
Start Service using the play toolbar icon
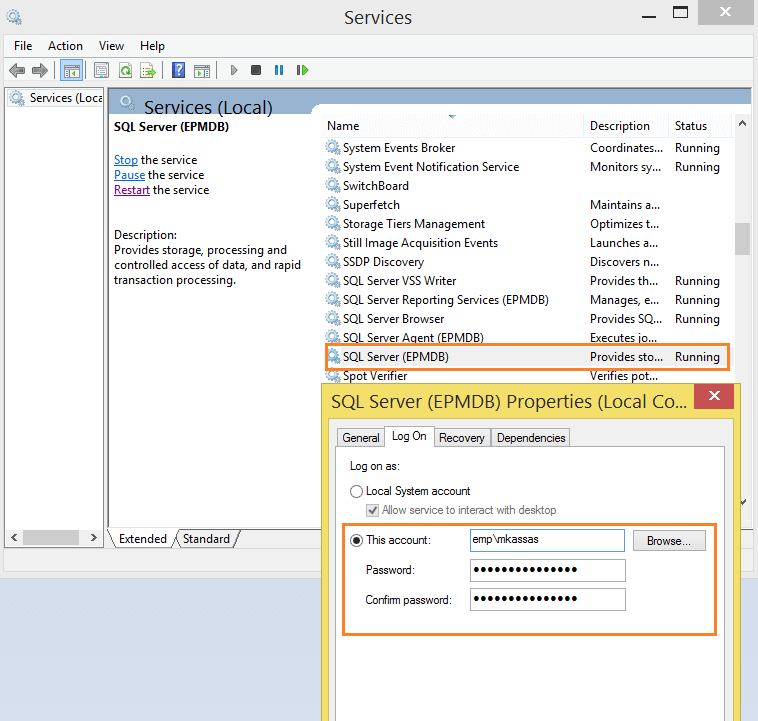click(234, 71)
